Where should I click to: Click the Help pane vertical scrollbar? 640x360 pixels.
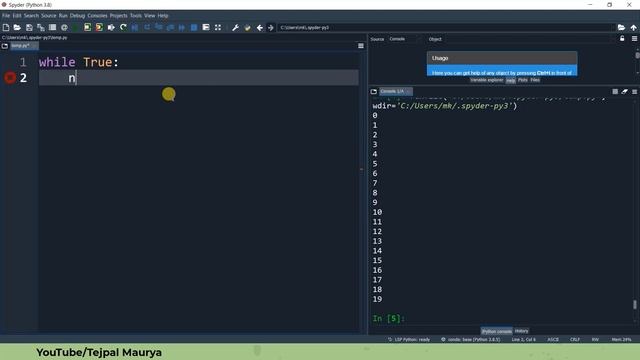coord(637,55)
